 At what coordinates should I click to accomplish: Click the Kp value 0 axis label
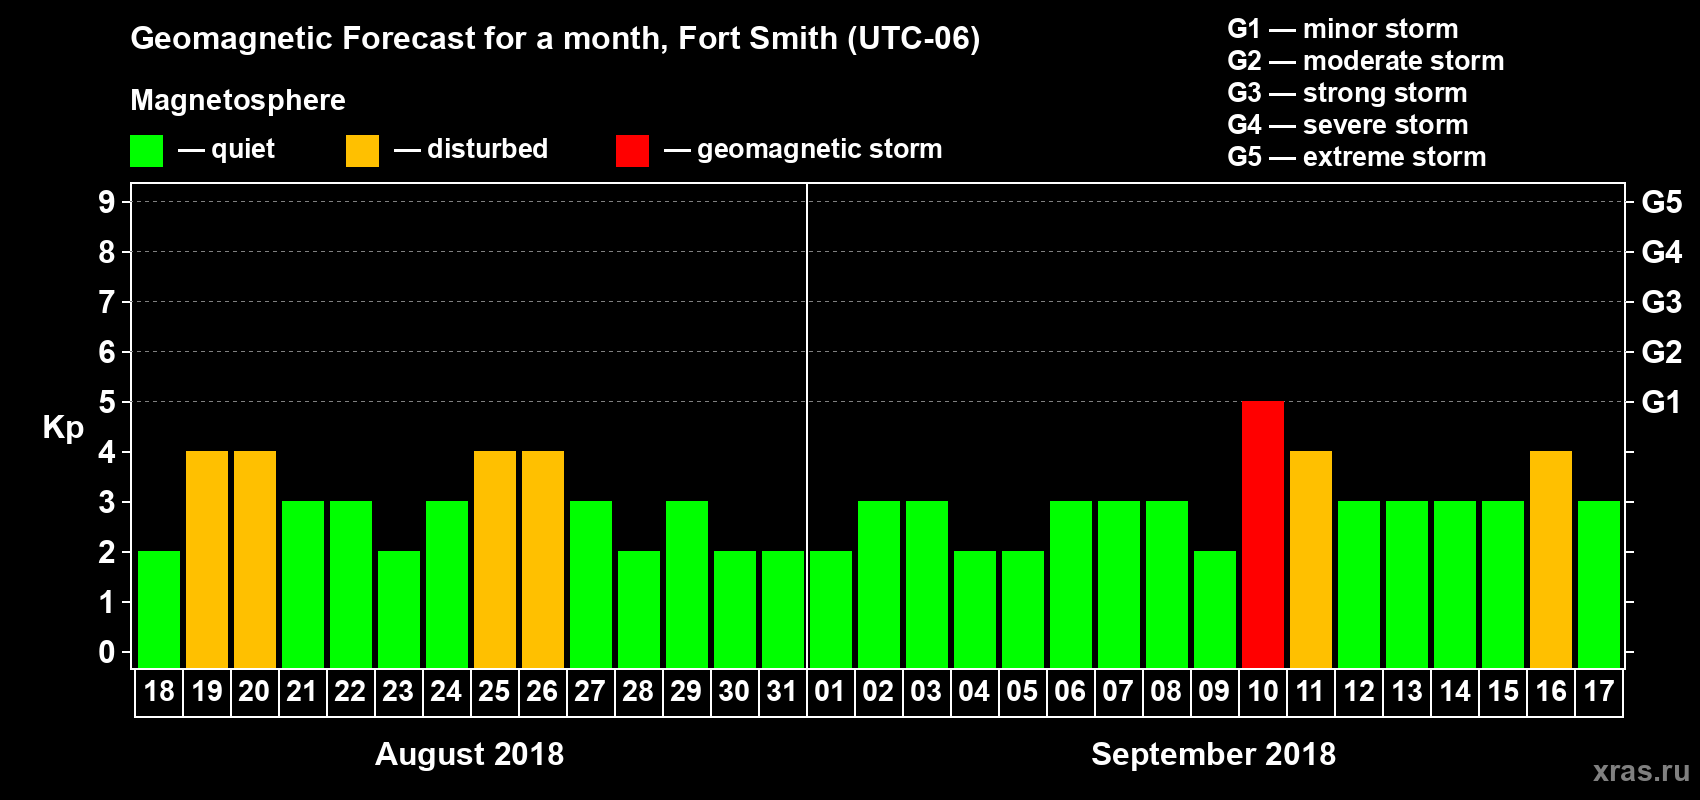(x=107, y=652)
